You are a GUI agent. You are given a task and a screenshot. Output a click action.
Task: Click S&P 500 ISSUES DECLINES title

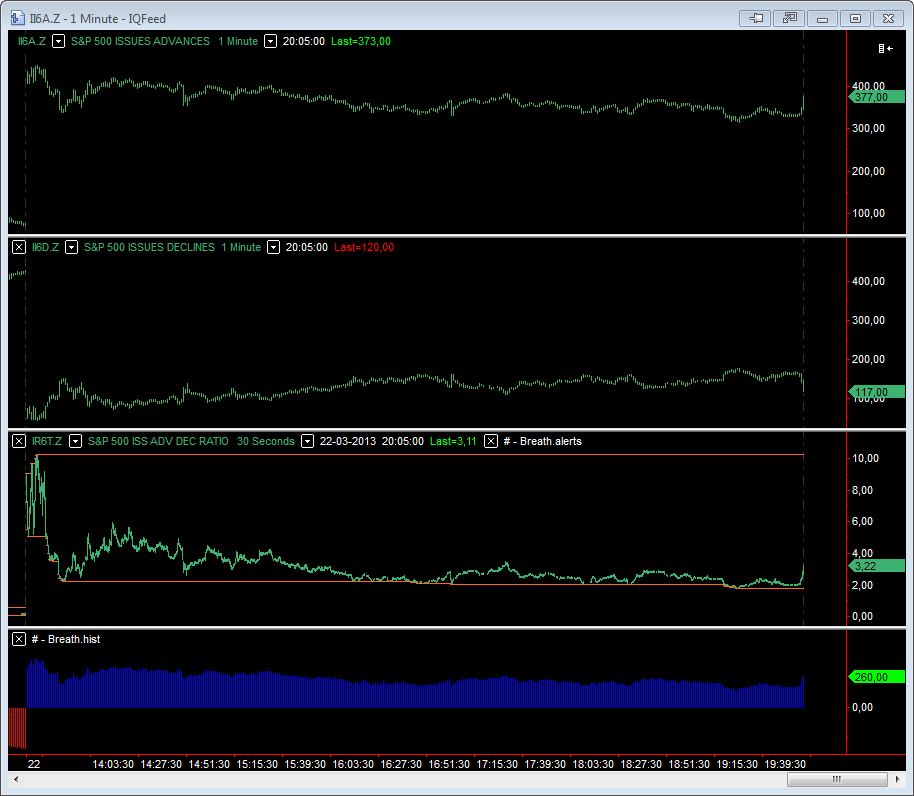tap(149, 247)
